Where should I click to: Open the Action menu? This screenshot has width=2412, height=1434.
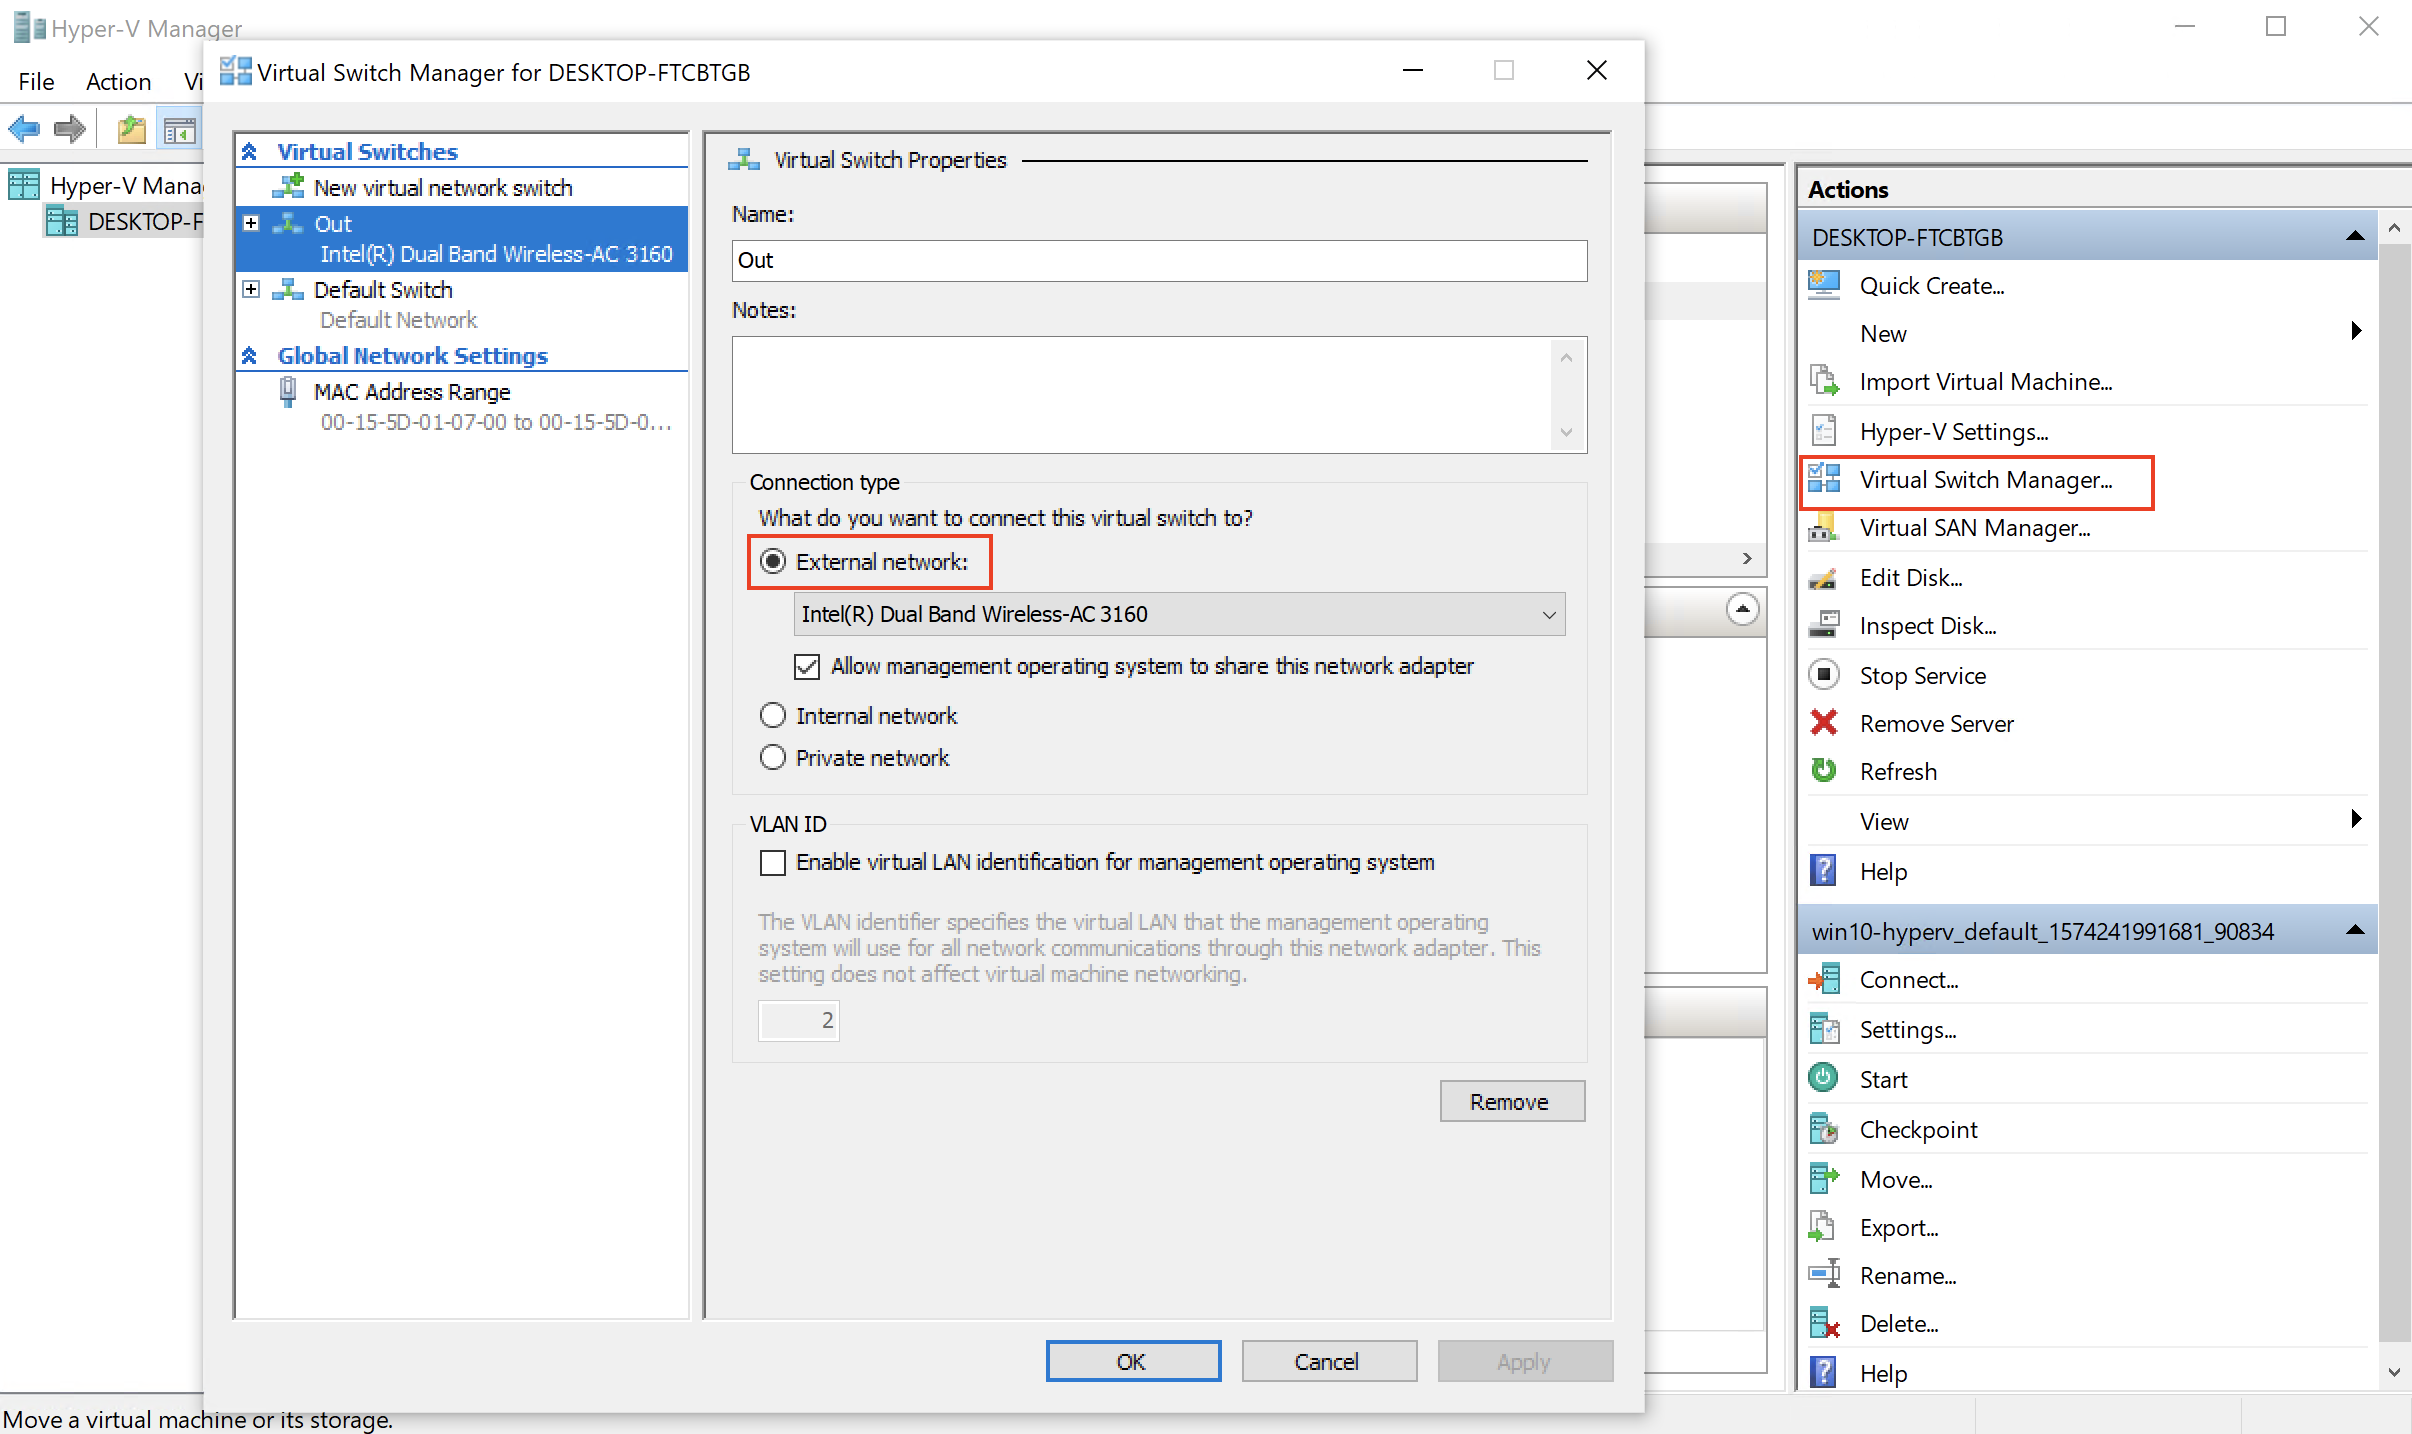click(118, 82)
